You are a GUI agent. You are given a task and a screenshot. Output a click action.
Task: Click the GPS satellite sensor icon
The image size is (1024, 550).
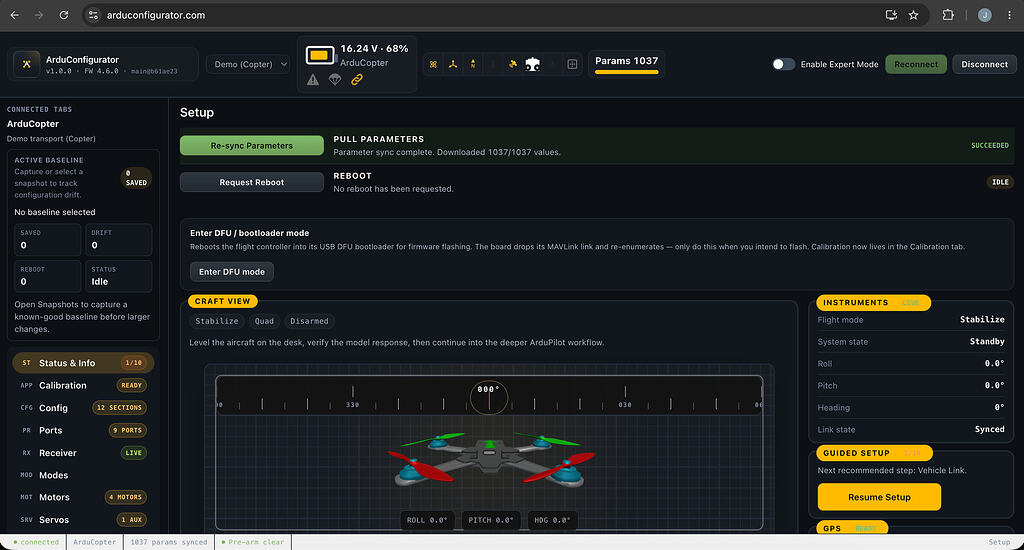click(x=513, y=64)
